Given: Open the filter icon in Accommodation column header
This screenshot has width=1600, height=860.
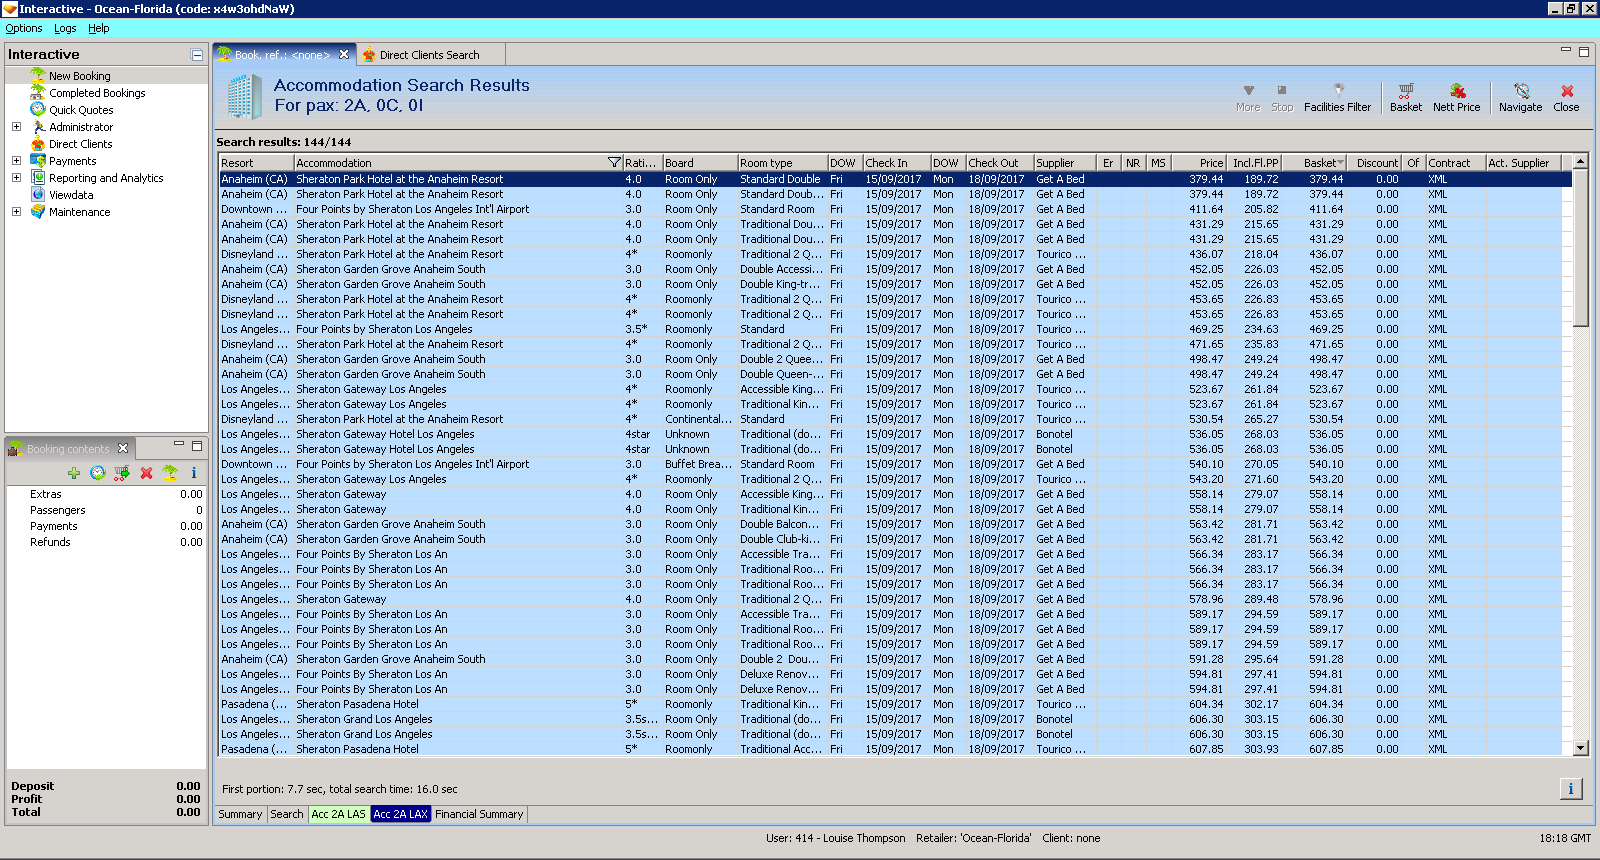Looking at the screenshot, I should 614,162.
